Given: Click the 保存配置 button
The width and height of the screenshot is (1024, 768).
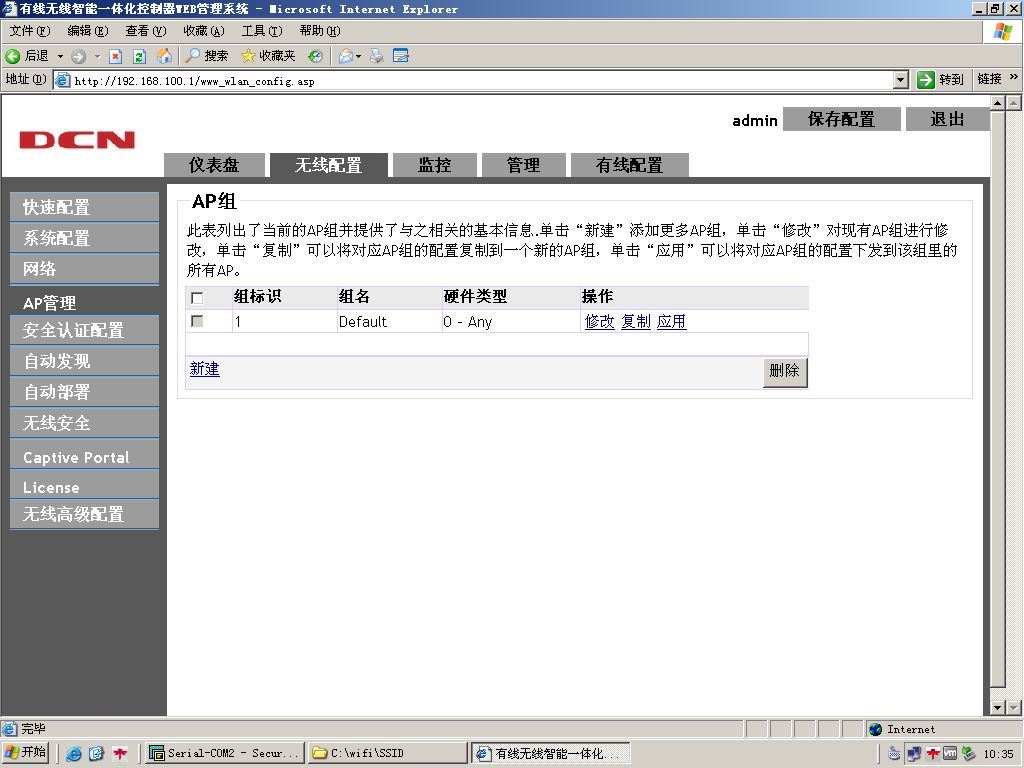Looking at the screenshot, I should click(x=841, y=120).
